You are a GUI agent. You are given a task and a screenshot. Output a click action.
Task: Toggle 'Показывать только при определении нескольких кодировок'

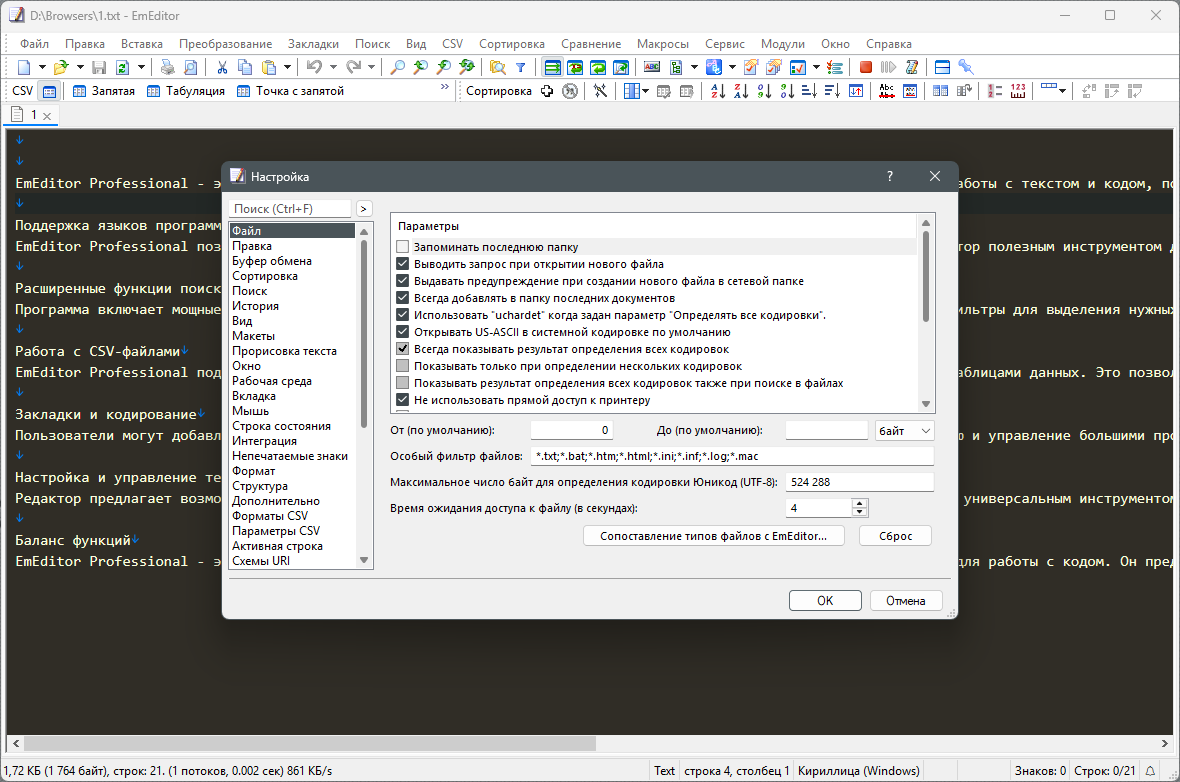pyautogui.click(x=403, y=366)
